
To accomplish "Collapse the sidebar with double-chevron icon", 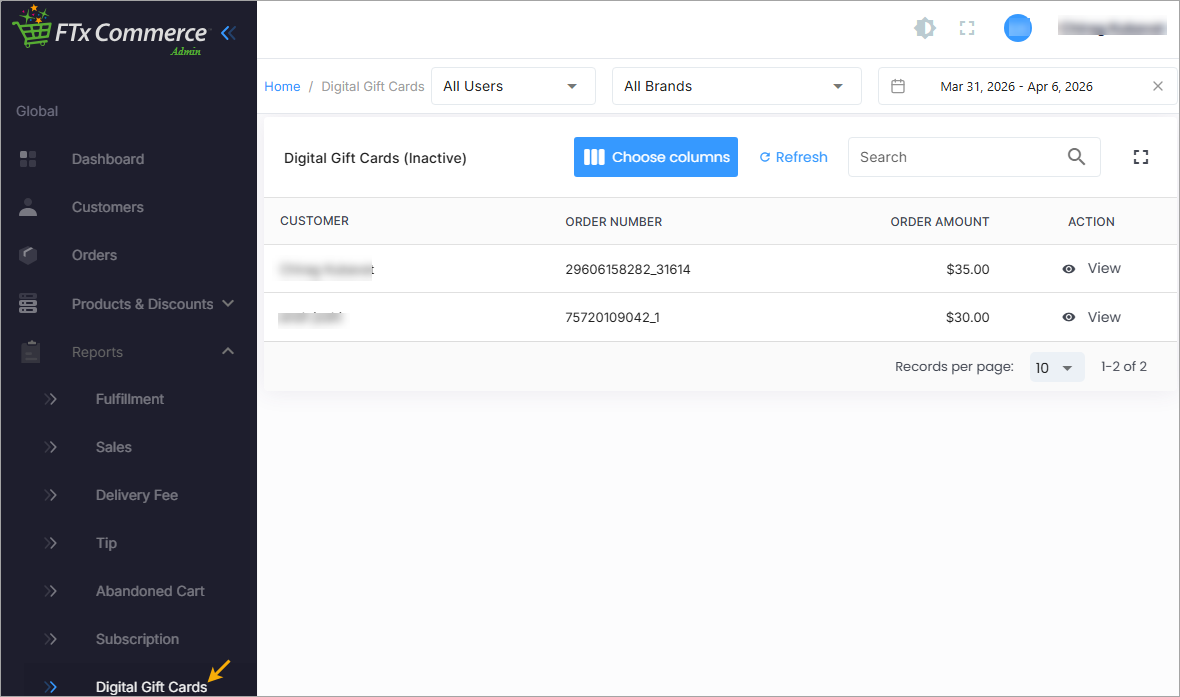I will [x=228, y=33].
